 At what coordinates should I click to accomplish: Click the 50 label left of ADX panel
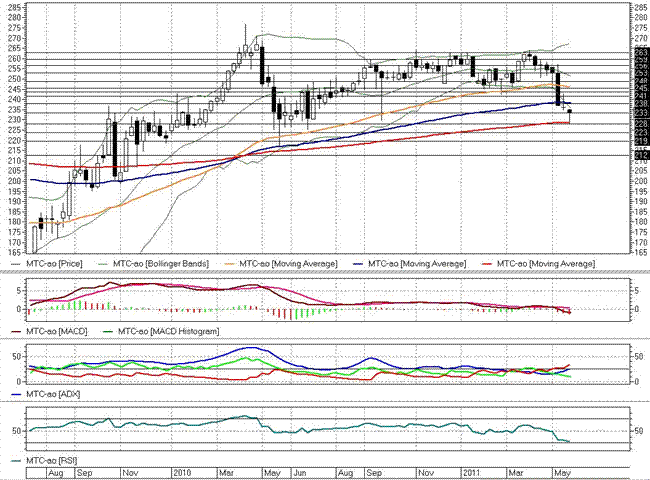[x=16, y=356]
